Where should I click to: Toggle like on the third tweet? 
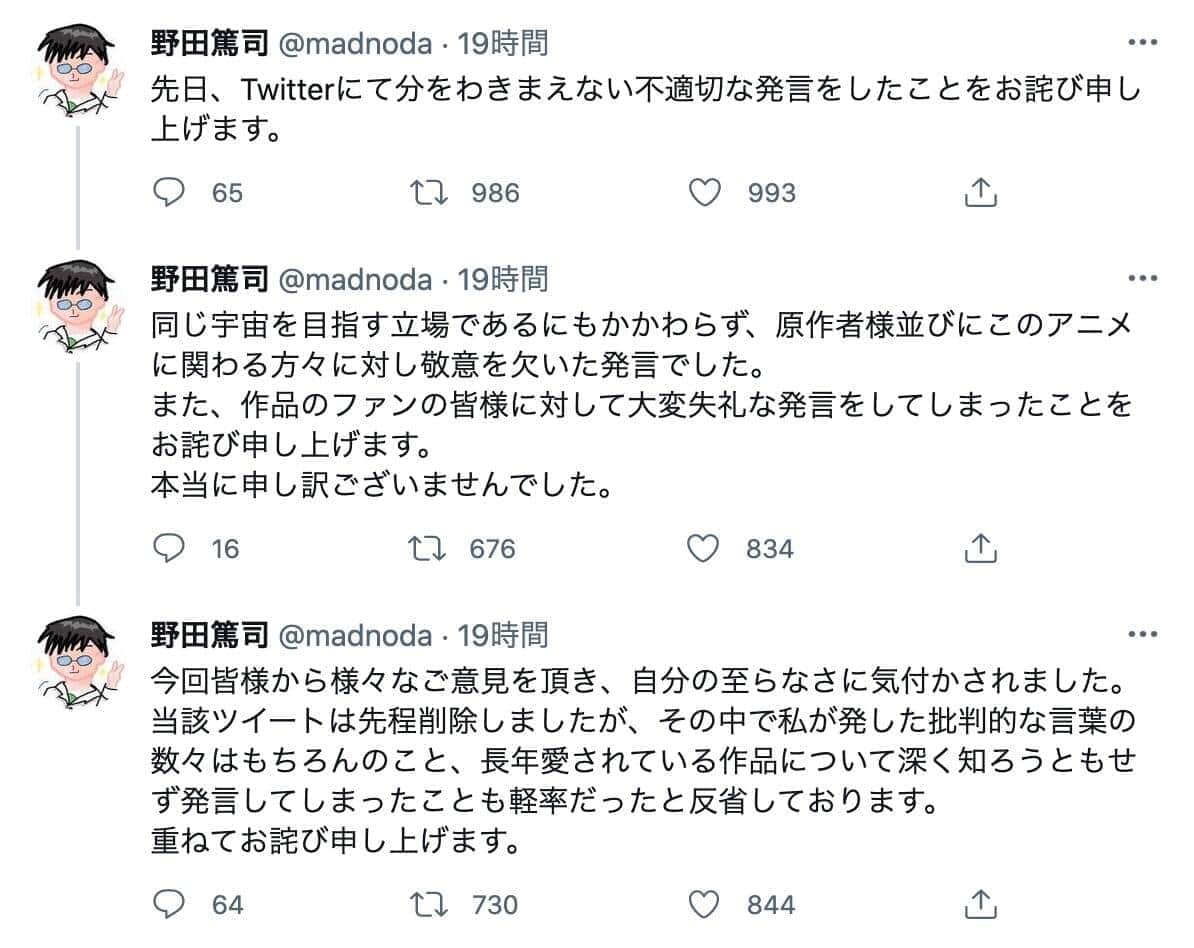(x=707, y=904)
